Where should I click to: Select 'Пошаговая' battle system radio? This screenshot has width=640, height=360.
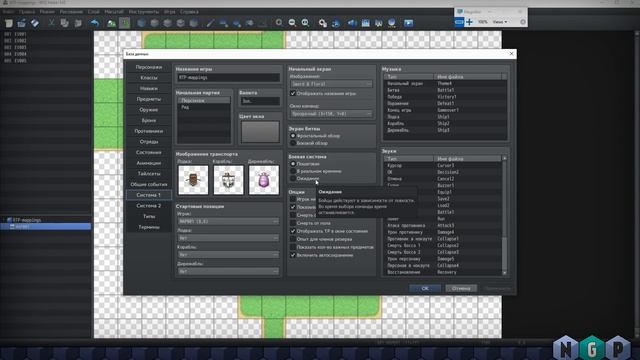[x=293, y=164]
